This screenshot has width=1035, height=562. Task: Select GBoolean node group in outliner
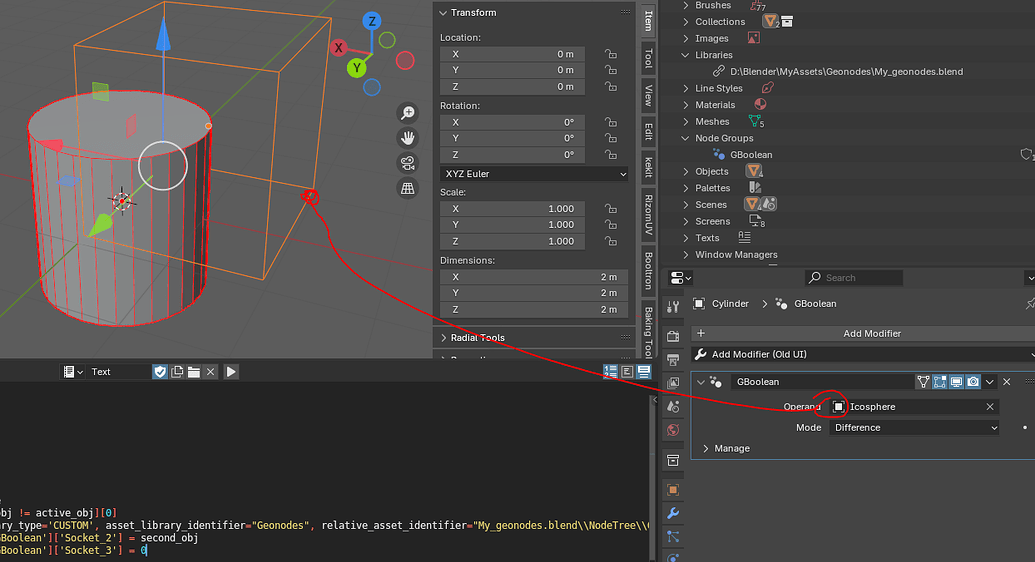[751, 155]
